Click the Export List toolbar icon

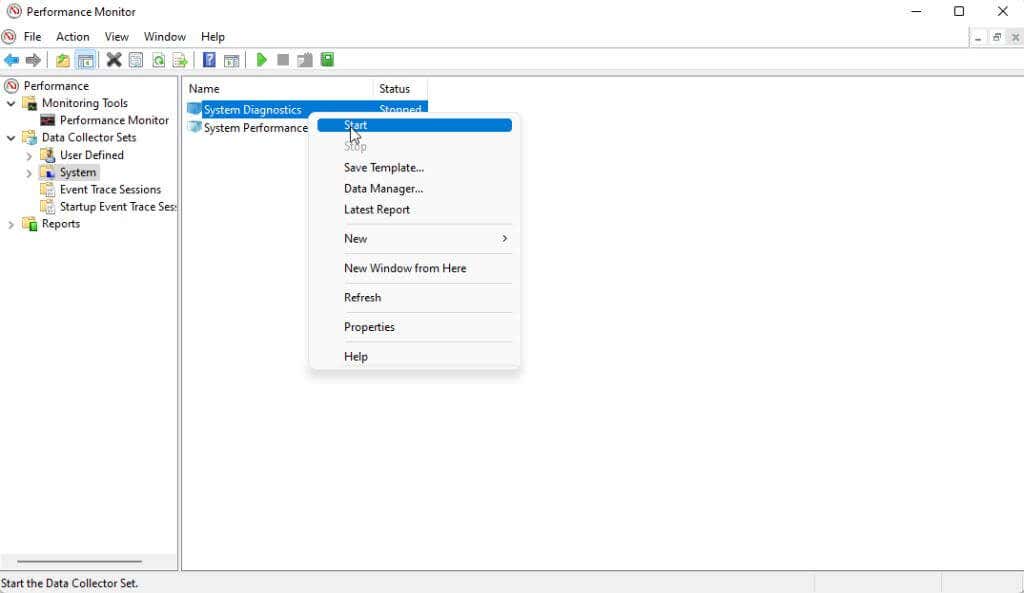(180, 60)
